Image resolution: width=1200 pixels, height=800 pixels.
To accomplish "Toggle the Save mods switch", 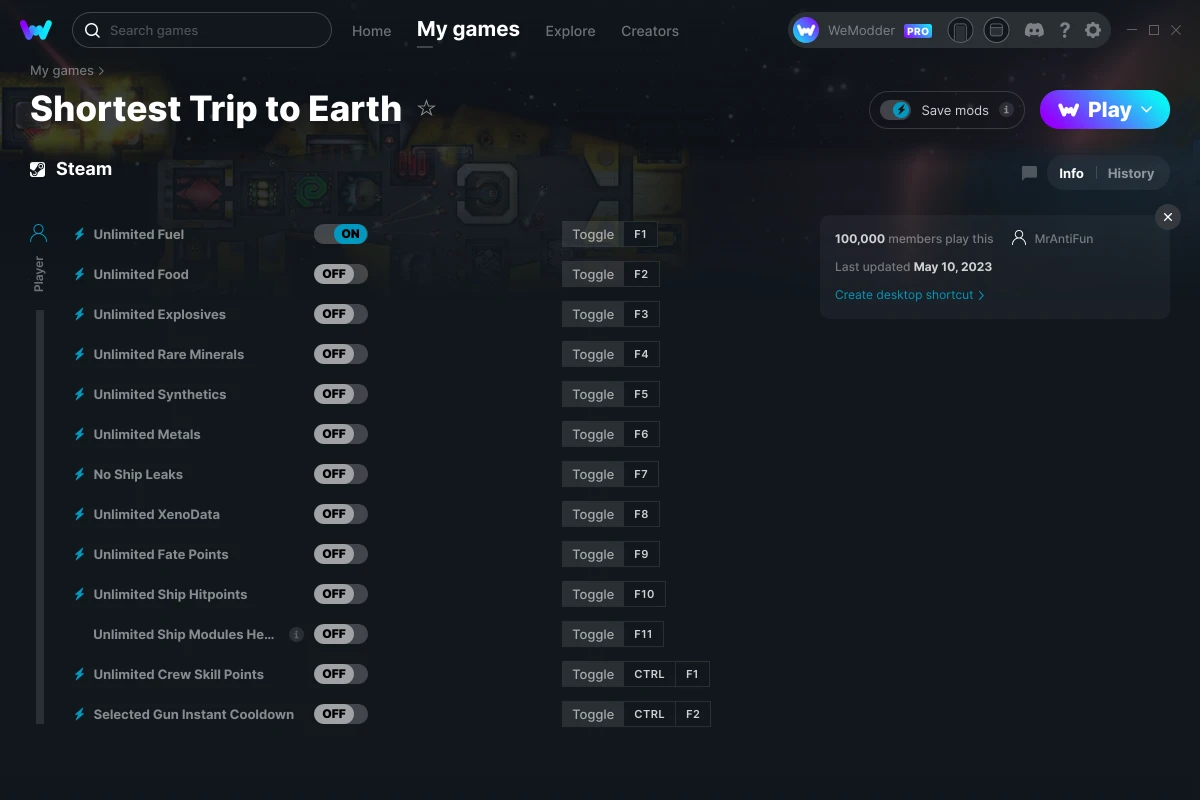I will click(896, 110).
